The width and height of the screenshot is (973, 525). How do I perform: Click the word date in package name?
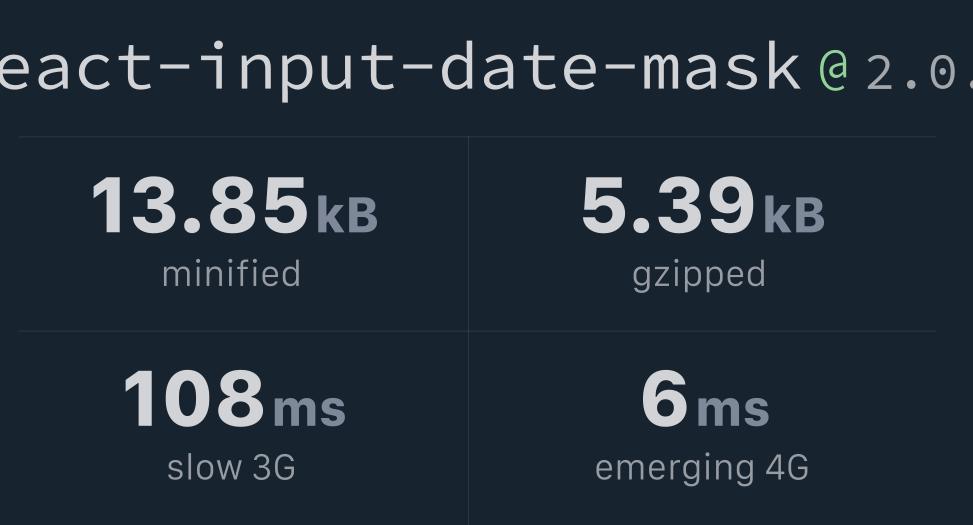click(519, 66)
